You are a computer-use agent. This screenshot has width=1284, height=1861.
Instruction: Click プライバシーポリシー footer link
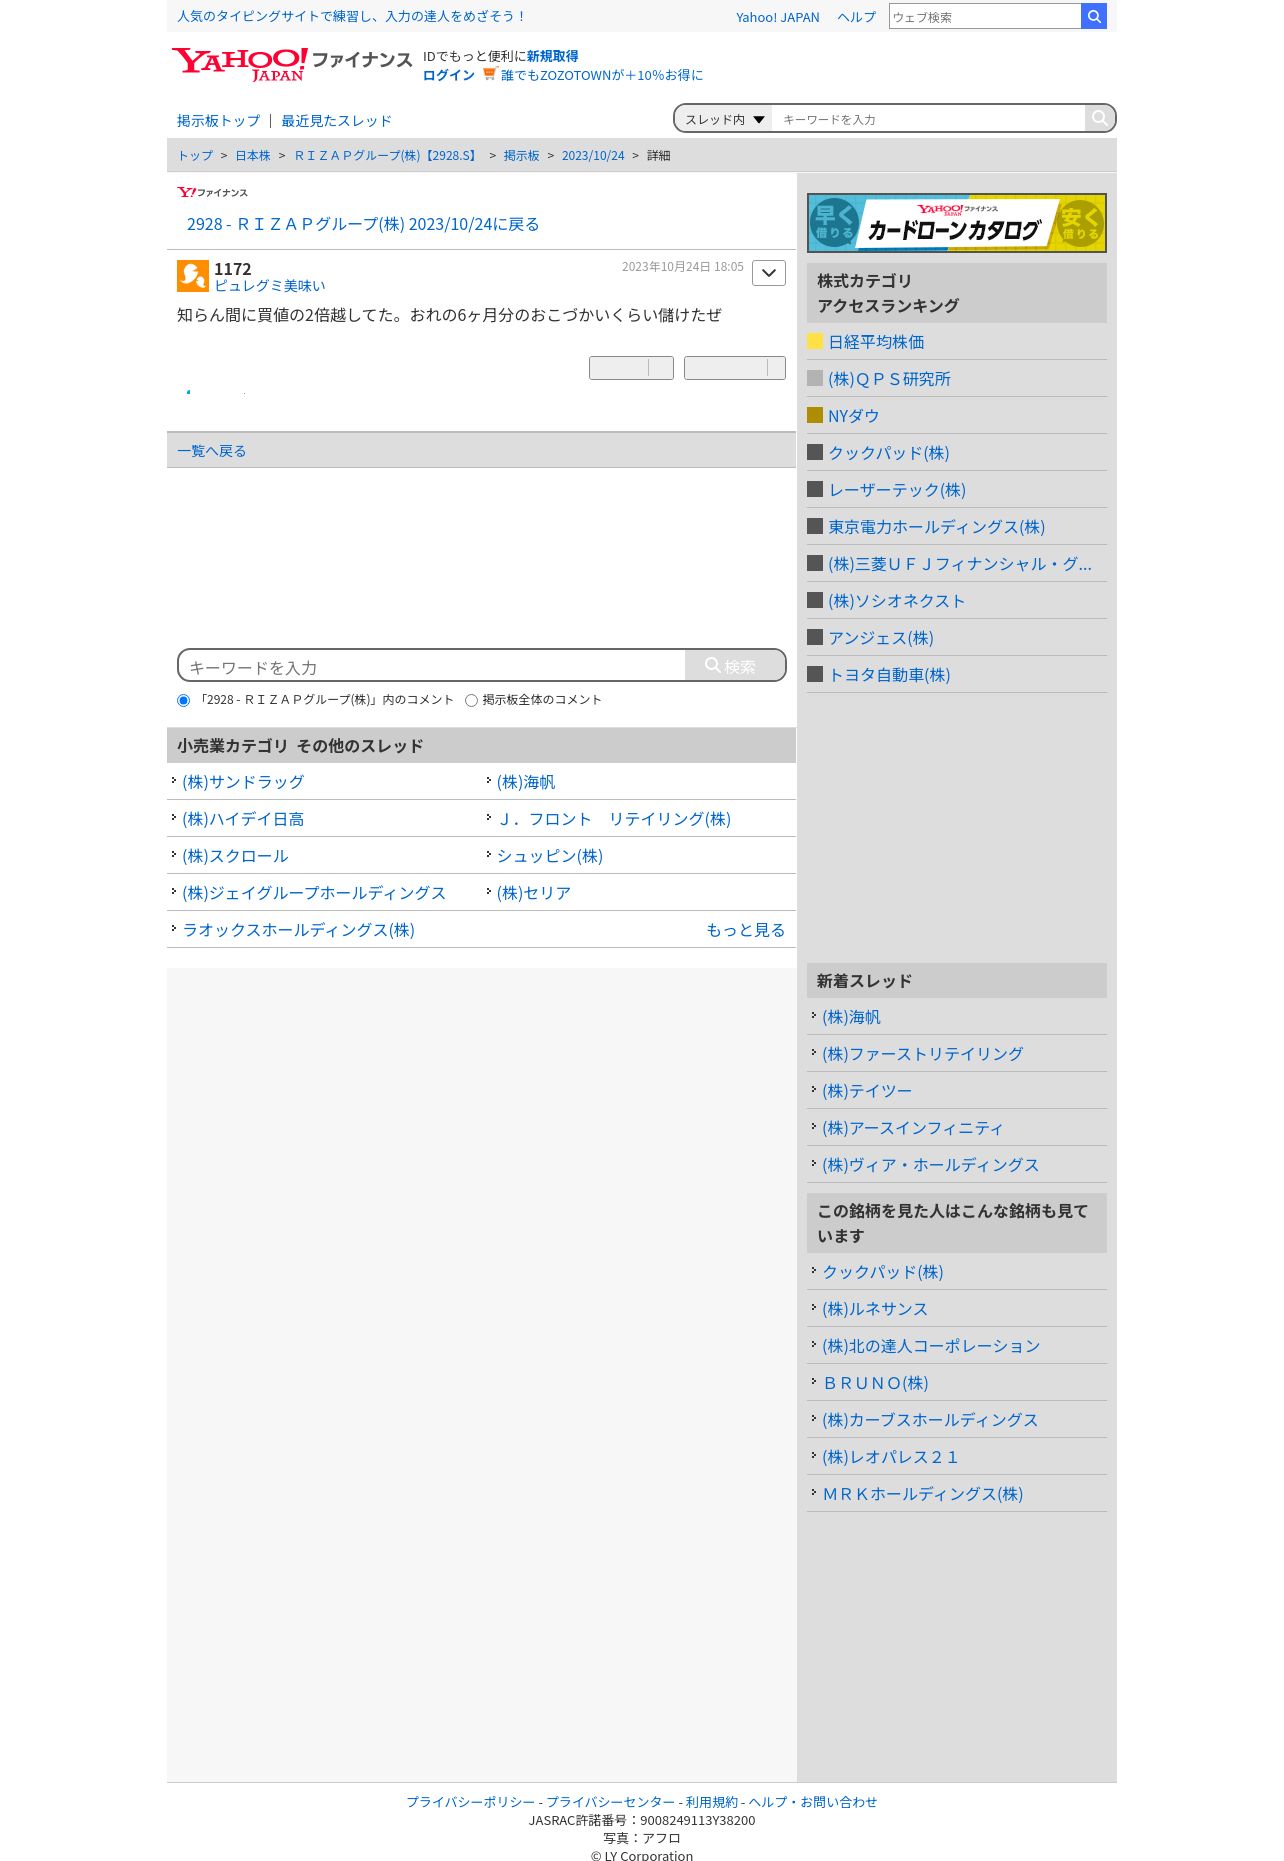pyautogui.click(x=470, y=1802)
